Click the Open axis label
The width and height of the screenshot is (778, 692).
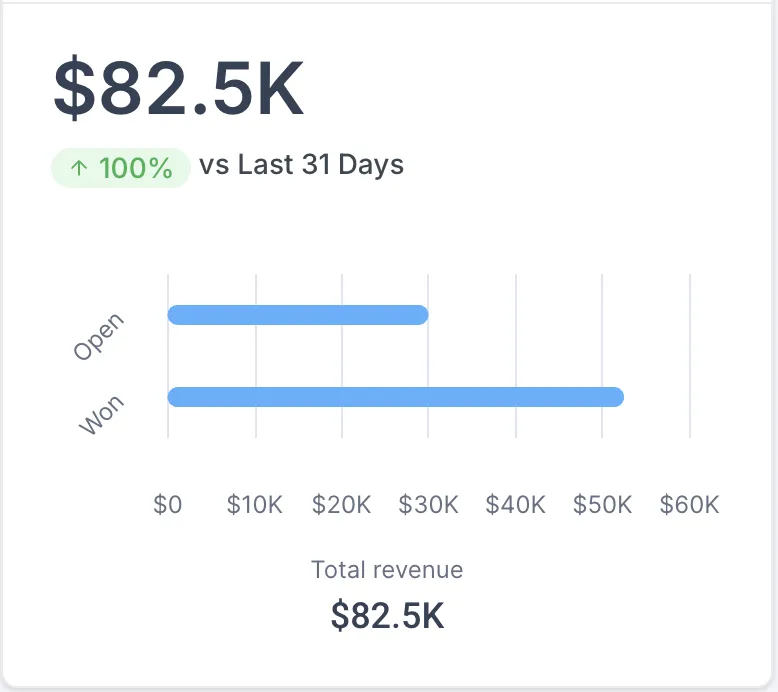click(99, 336)
